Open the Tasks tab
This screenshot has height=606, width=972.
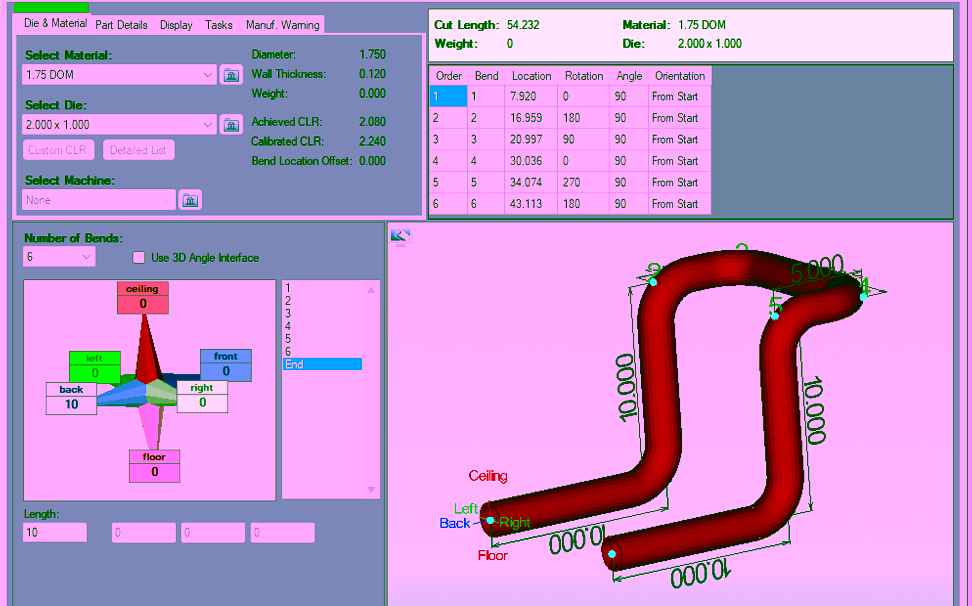(x=218, y=25)
